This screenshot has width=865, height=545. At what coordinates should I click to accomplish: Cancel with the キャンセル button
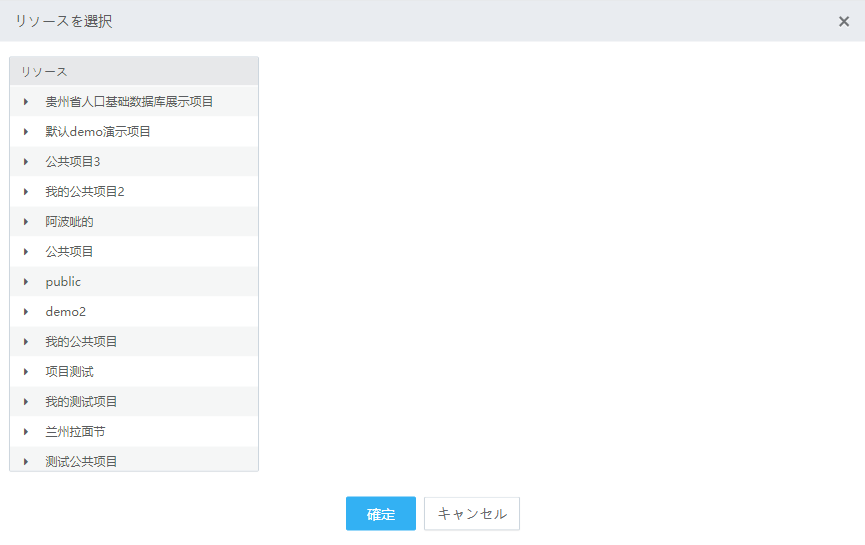click(472, 514)
